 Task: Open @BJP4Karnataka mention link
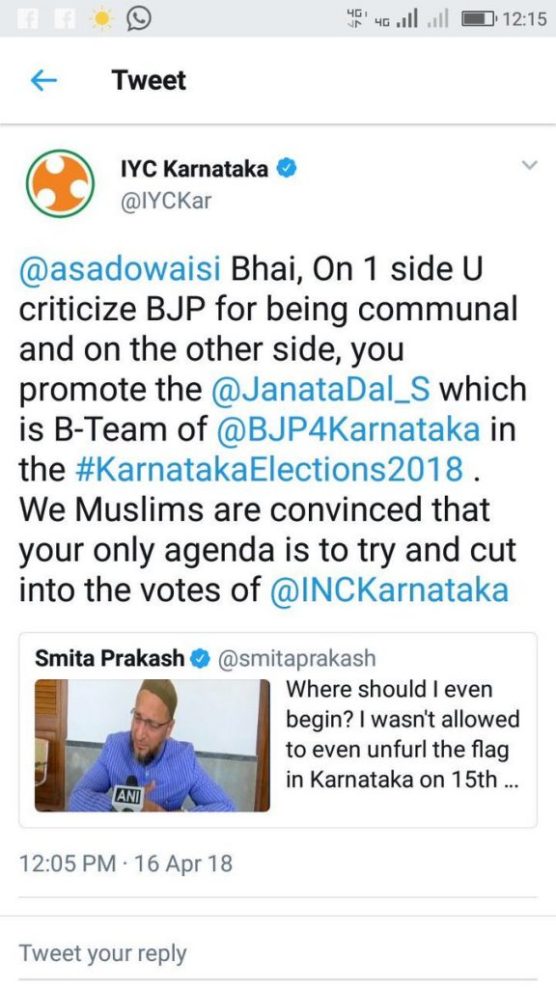(x=348, y=430)
